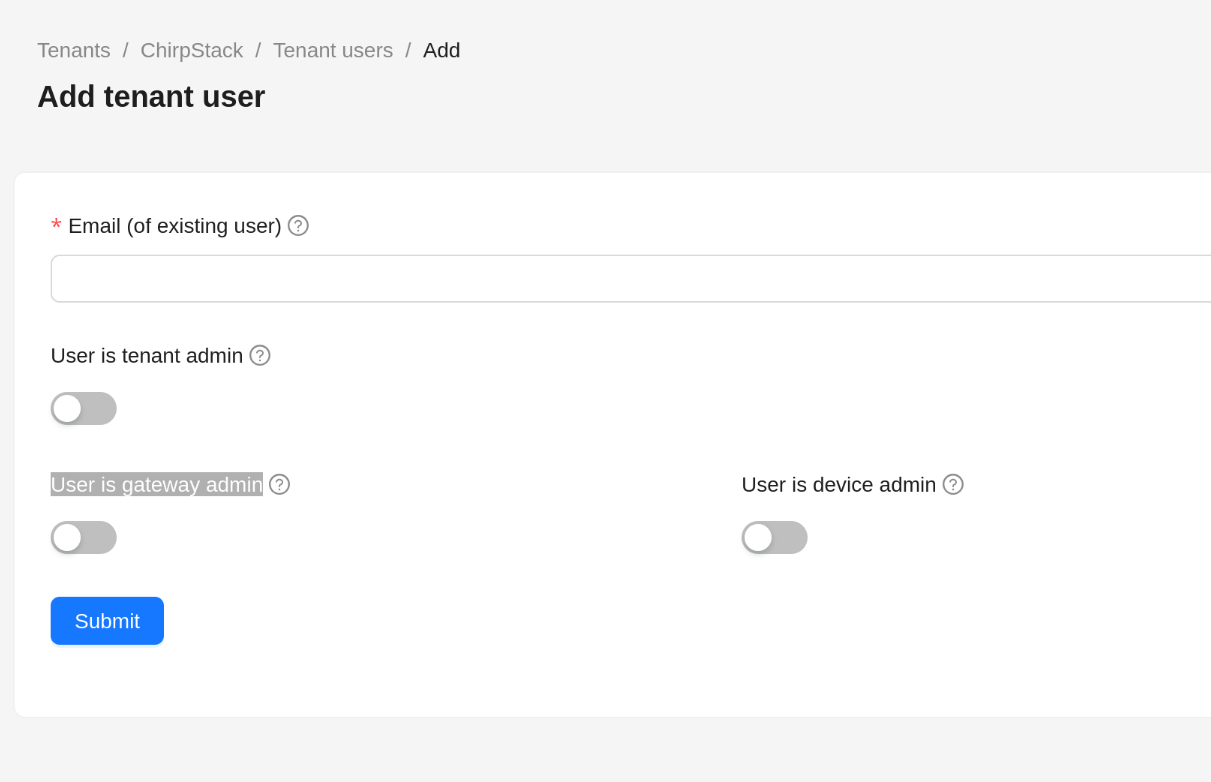Click the User is tenant admin label

coord(147,356)
